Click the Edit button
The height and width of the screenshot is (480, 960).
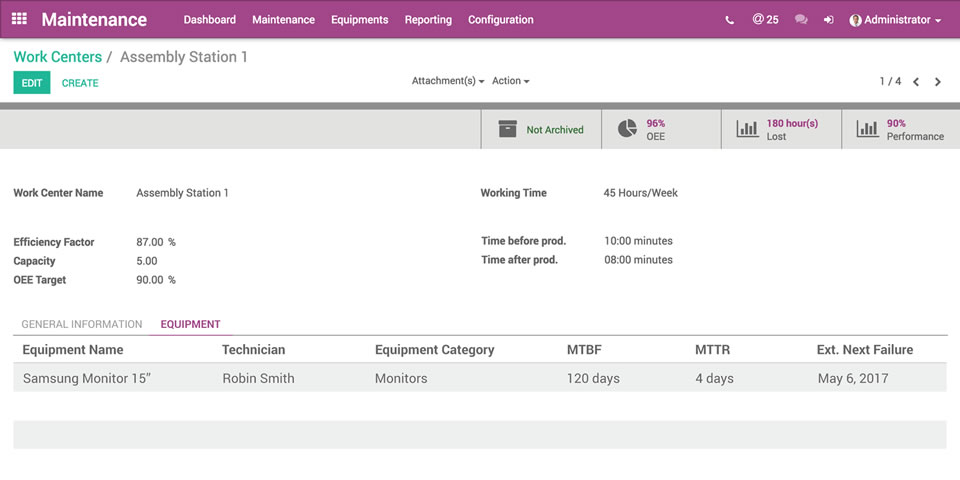(x=32, y=83)
